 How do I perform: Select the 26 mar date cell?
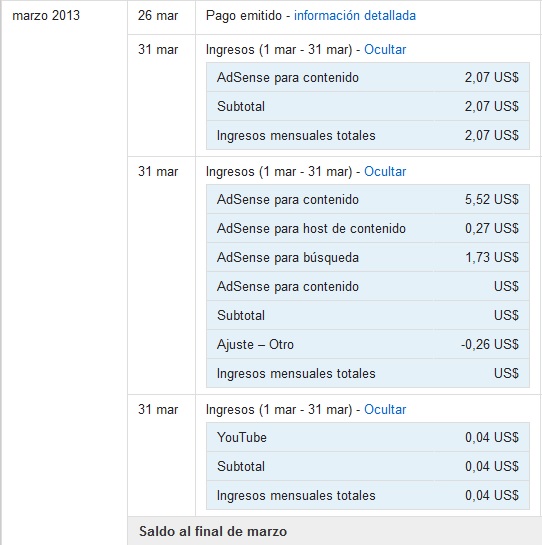pyautogui.click(x=158, y=16)
